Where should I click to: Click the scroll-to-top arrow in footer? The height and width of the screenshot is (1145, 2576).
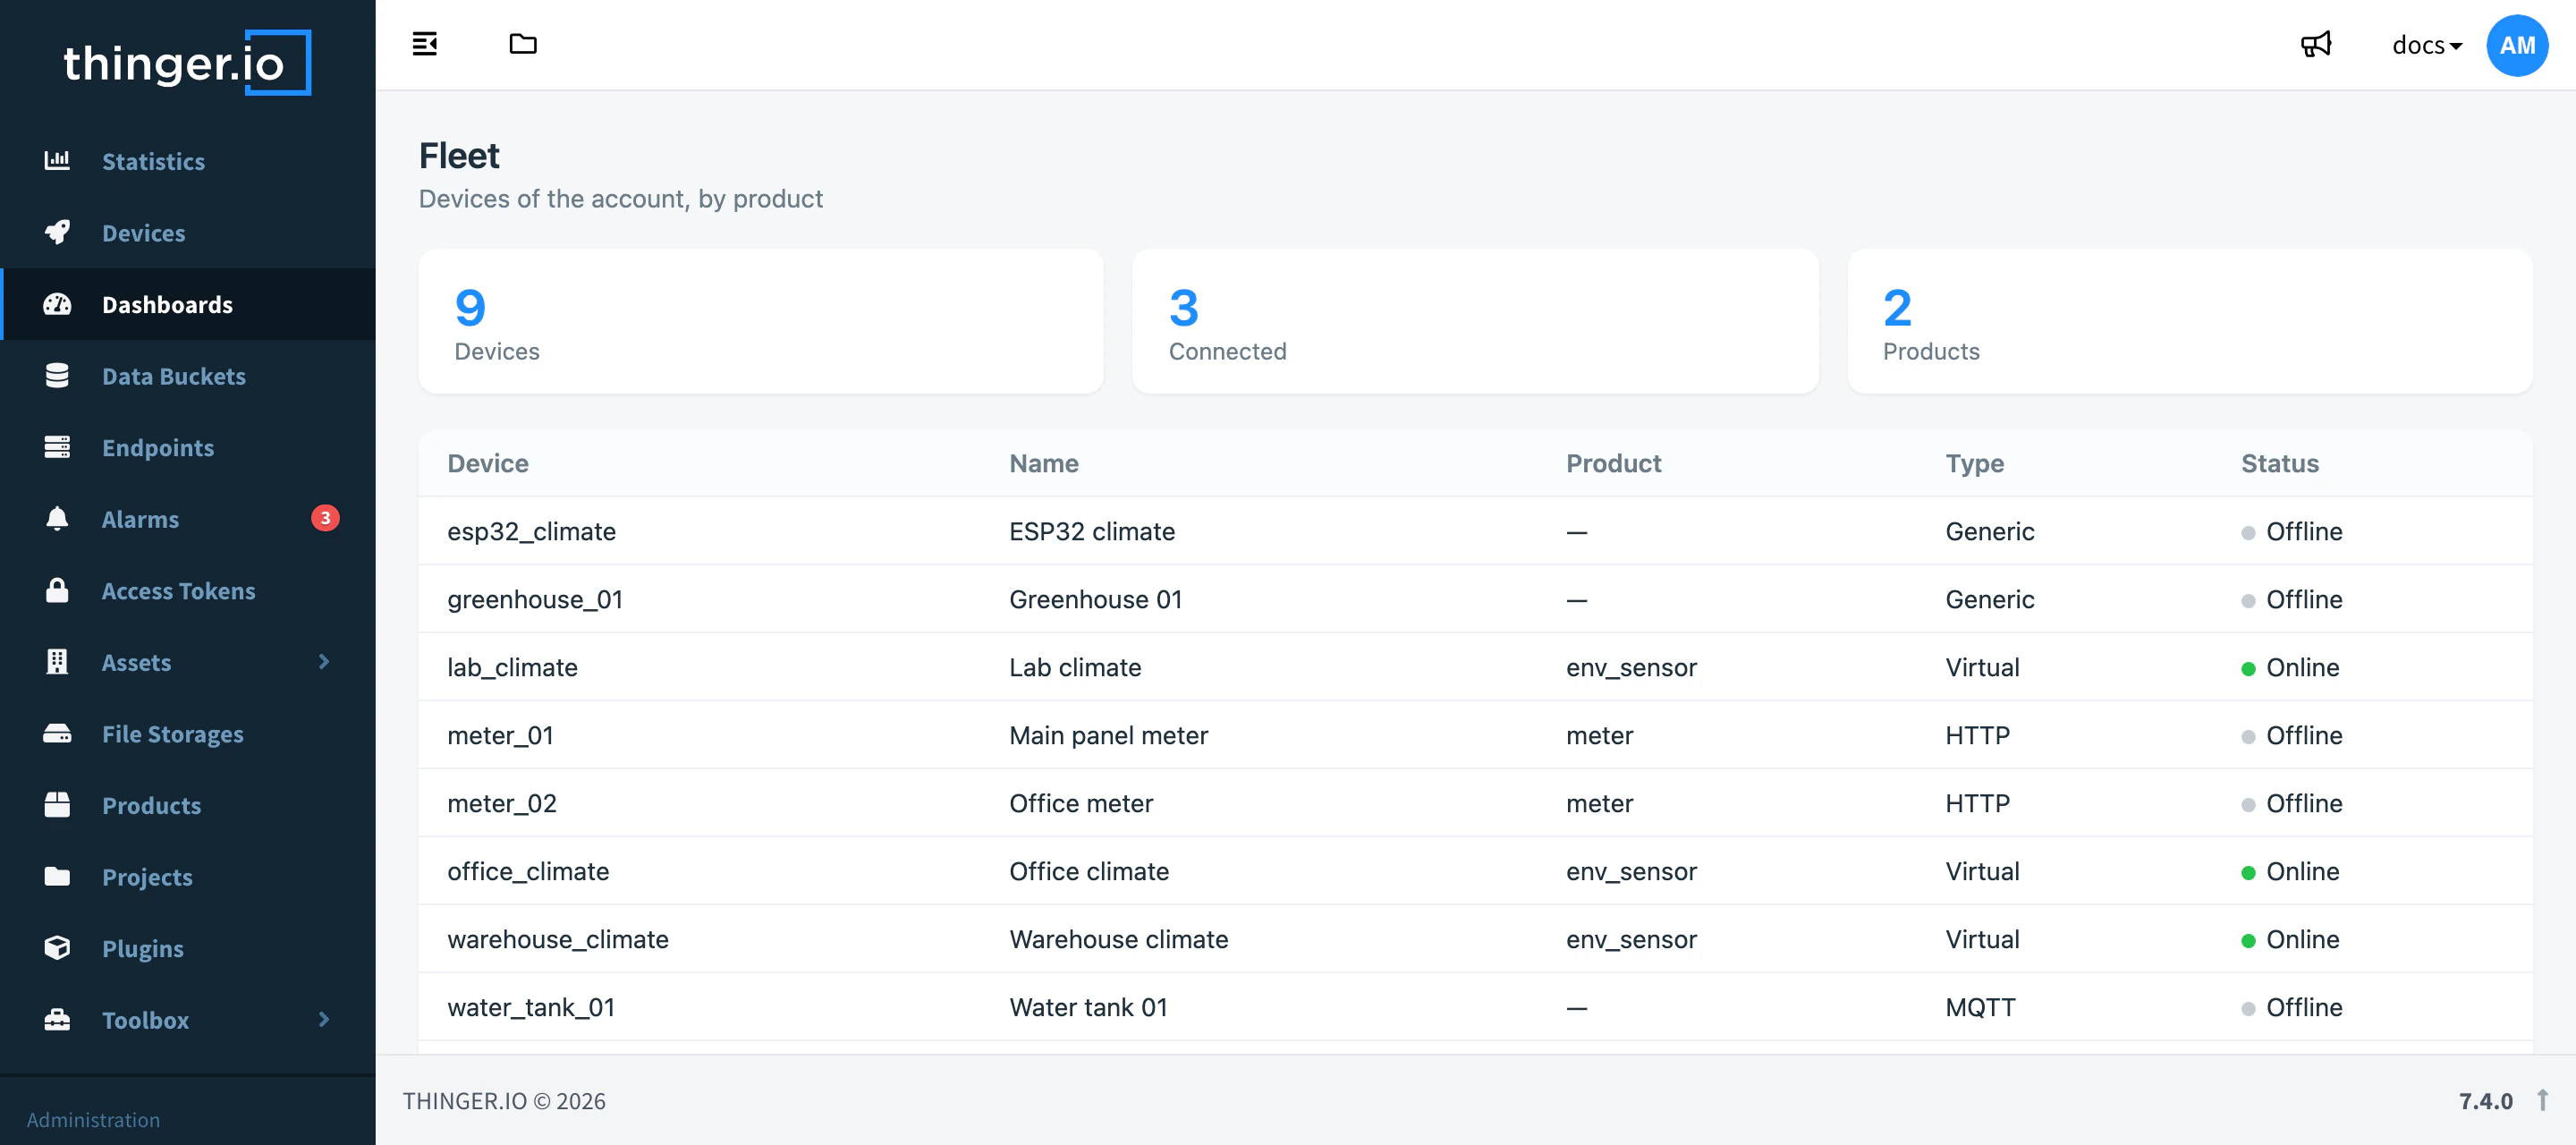point(2542,1100)
